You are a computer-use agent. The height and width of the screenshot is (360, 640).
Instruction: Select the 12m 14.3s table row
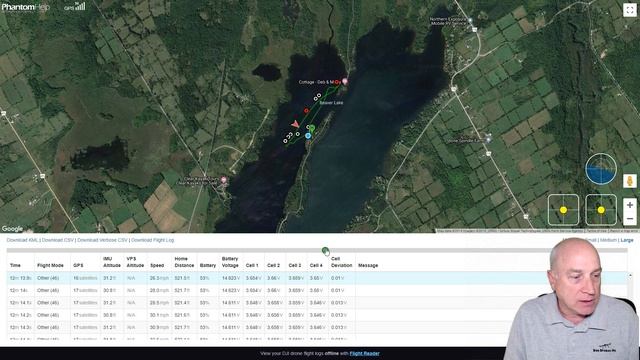pyautogui.click(x=317, y=327)
